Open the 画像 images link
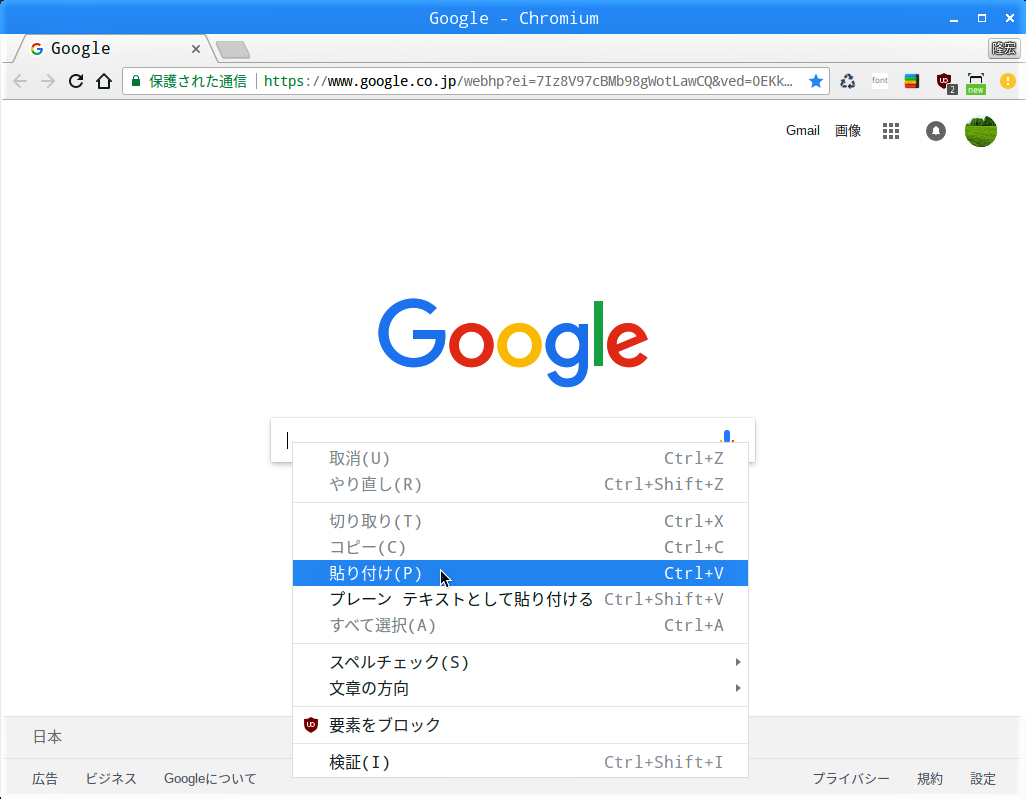The image size is (1026, 799). [x=848, y=131]
